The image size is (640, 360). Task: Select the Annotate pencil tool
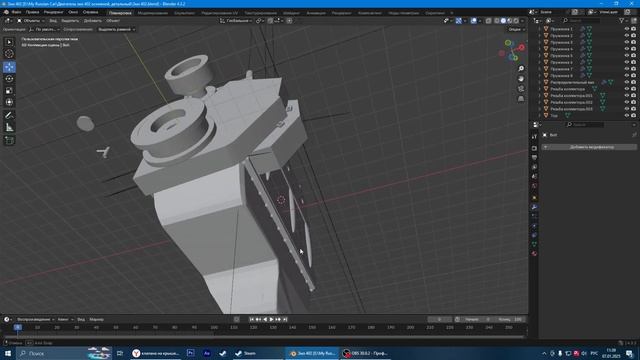coord(9,116)
